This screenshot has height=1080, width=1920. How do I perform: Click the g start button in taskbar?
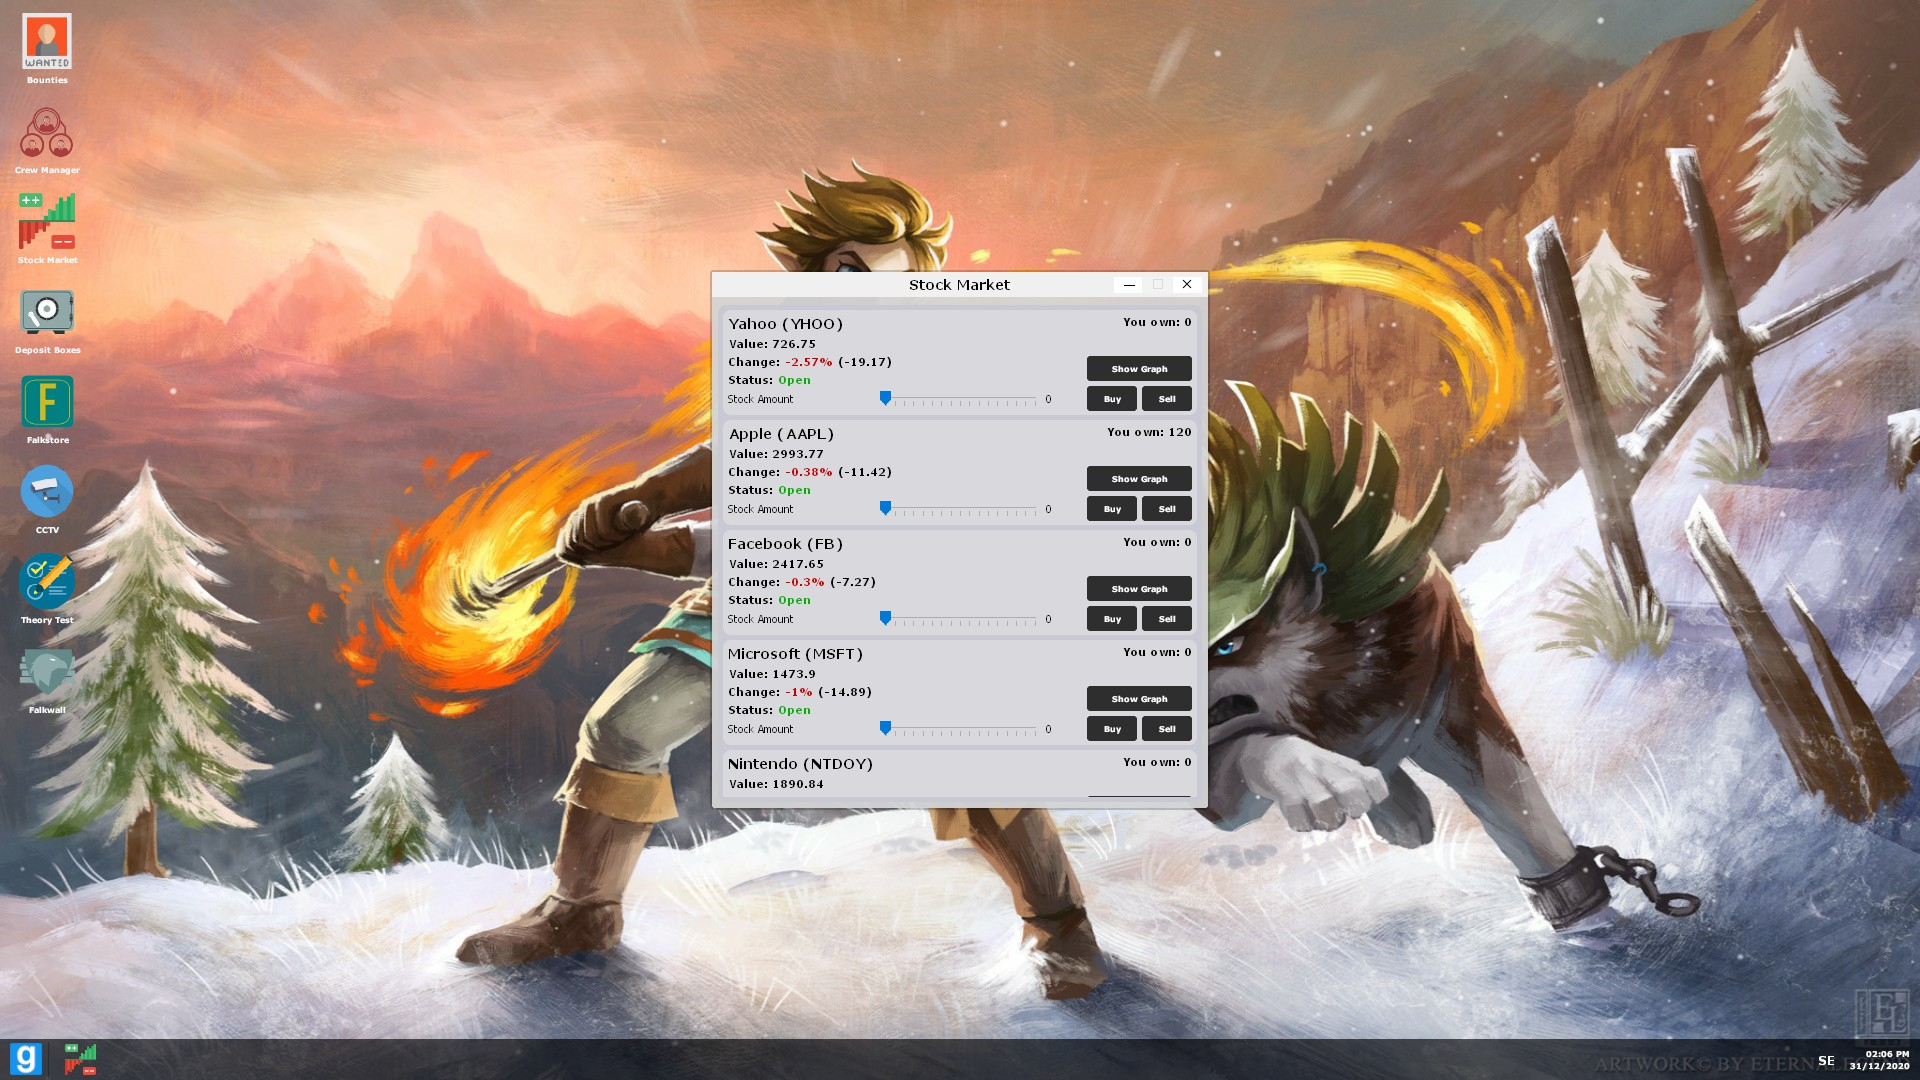[26, 1058]
